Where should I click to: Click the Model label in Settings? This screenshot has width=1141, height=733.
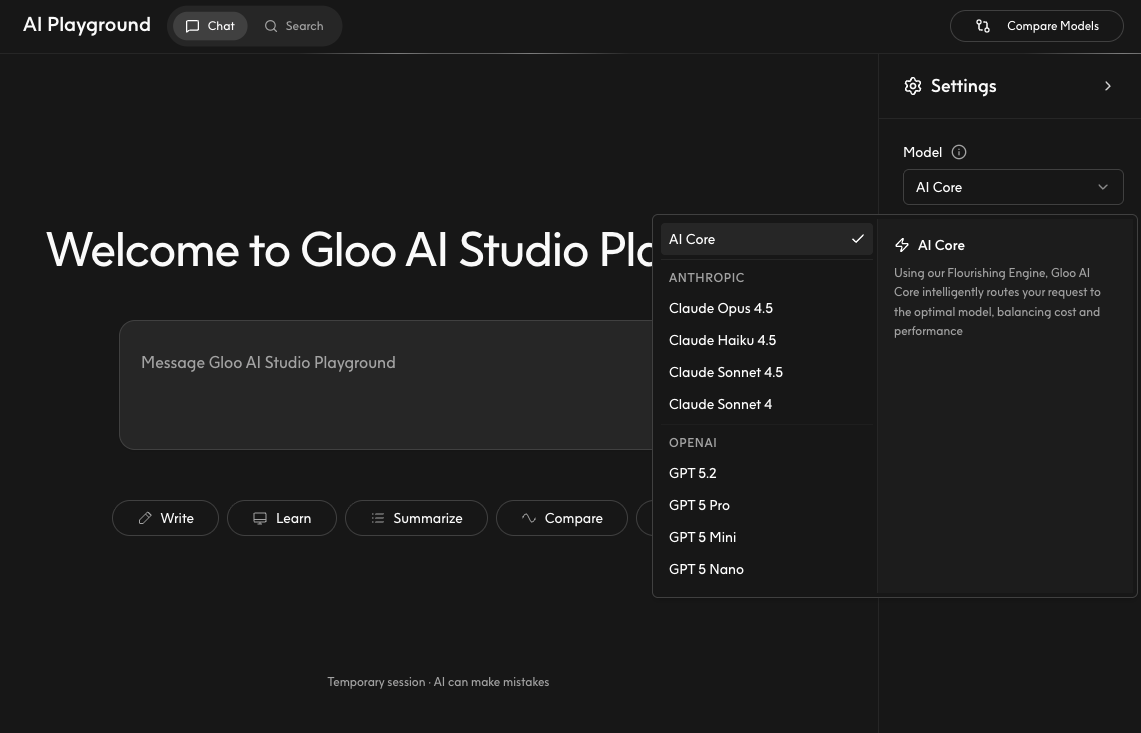[923, 152]
